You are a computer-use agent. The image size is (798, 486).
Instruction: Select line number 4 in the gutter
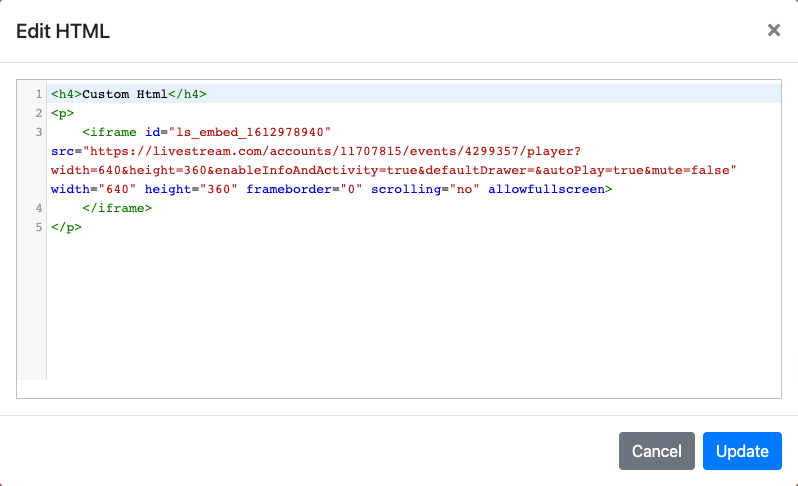(37, 208)
